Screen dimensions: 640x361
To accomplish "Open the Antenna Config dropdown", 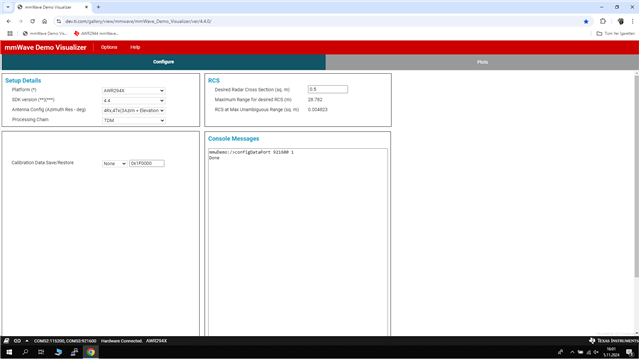I will pos(133,110).
